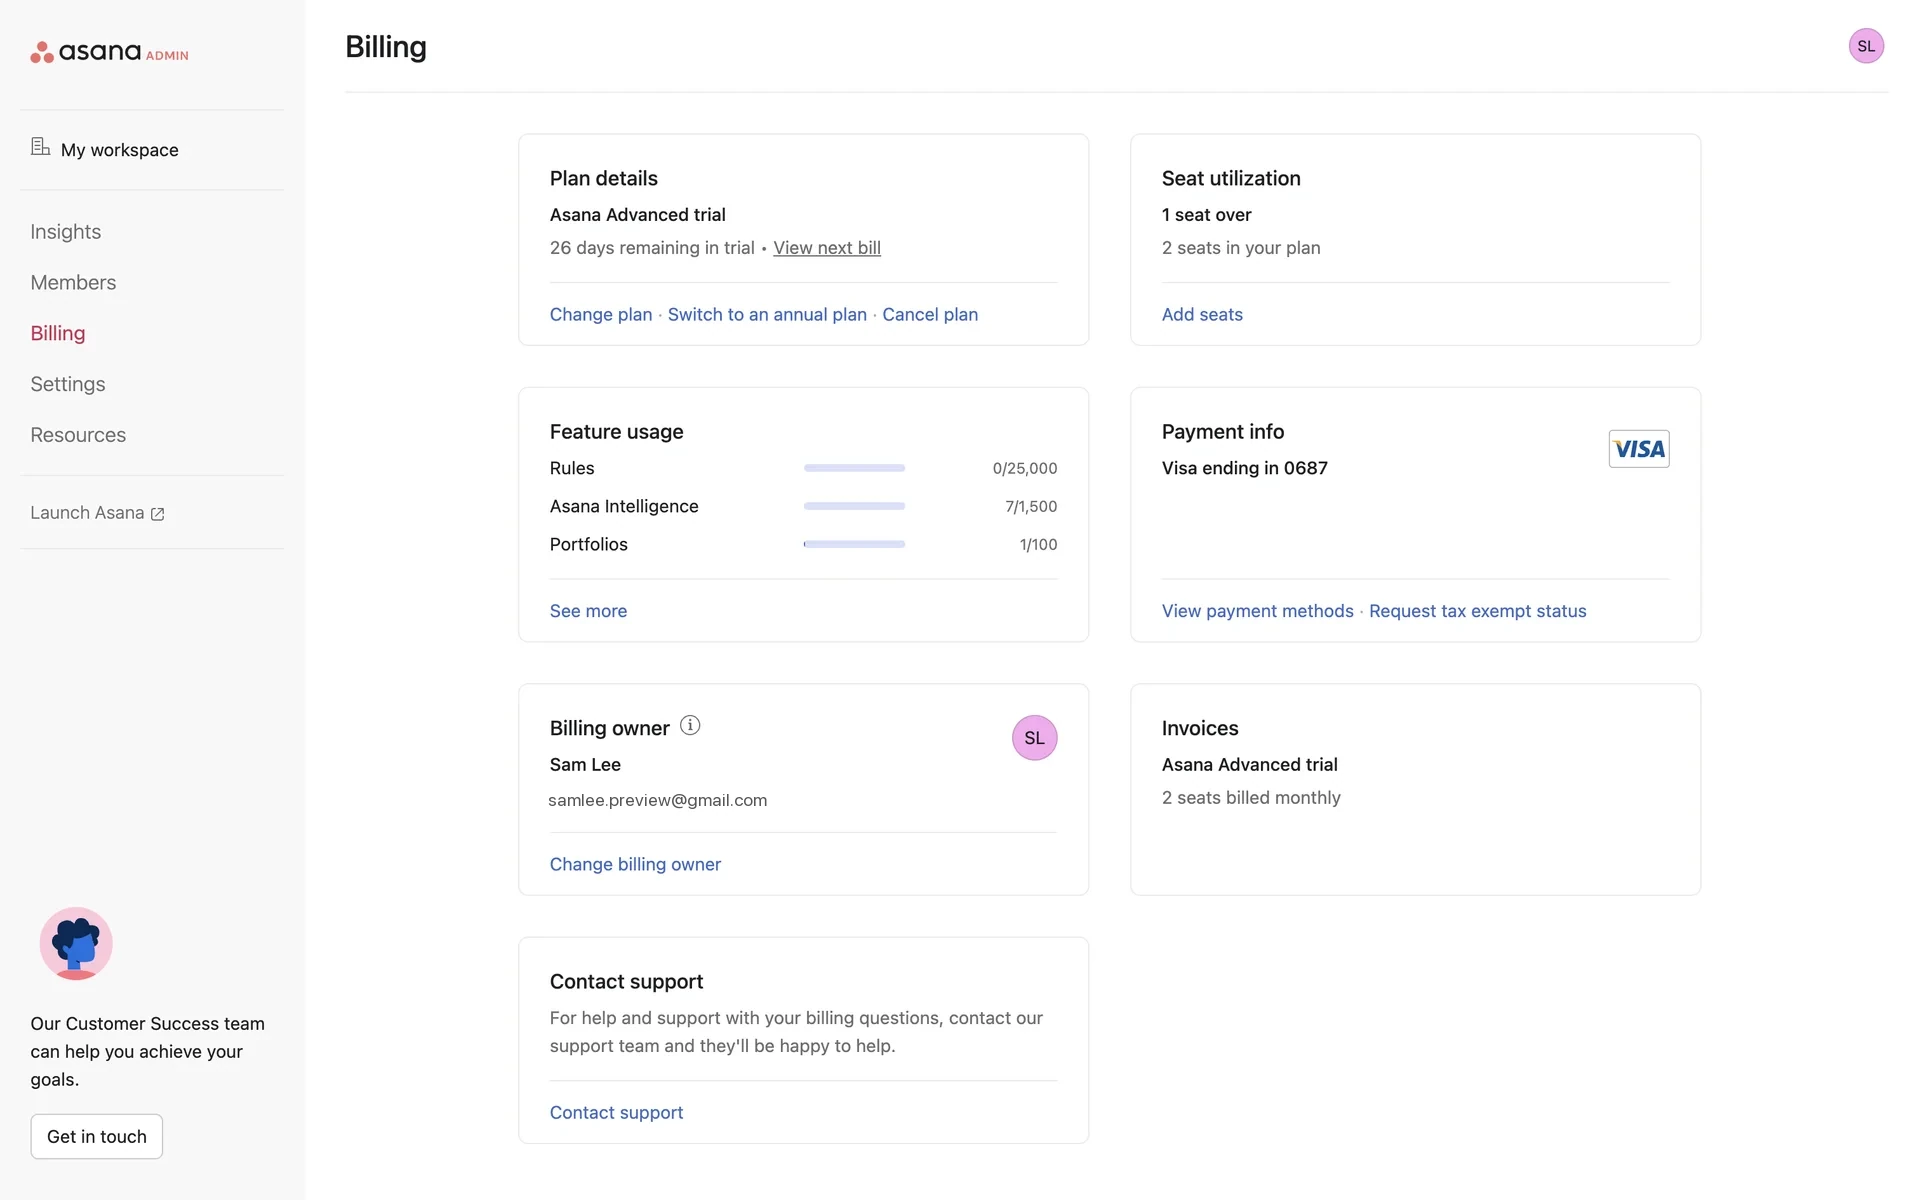Click Change plan link
This screenshot has width=1920, height=1200.
601,315
